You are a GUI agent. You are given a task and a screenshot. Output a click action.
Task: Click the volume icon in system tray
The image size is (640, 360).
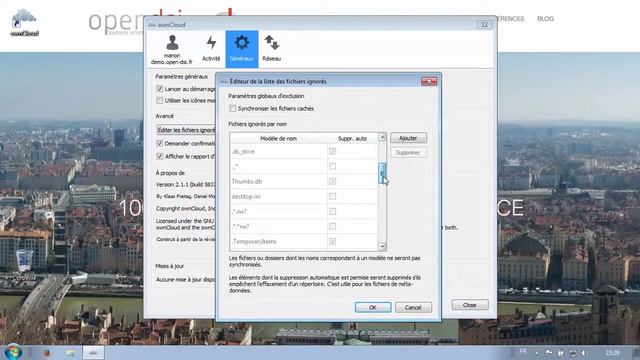(x=584, y=353)
